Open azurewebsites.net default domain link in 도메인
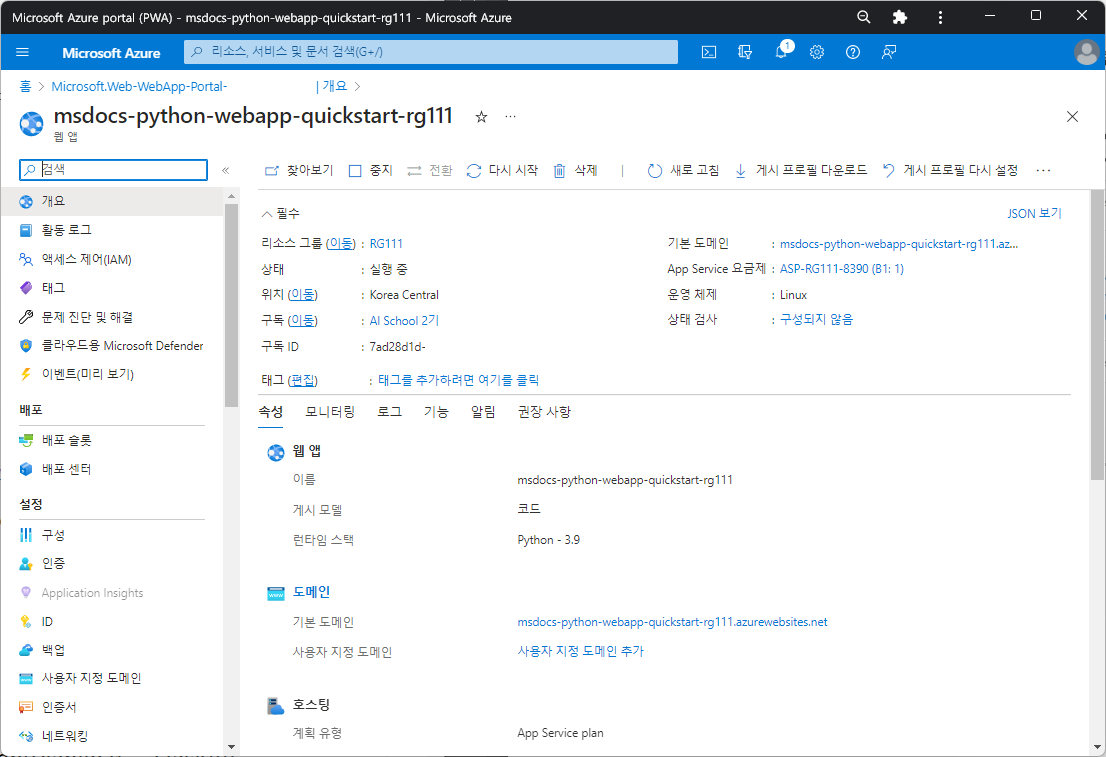 tap(672, 622)
